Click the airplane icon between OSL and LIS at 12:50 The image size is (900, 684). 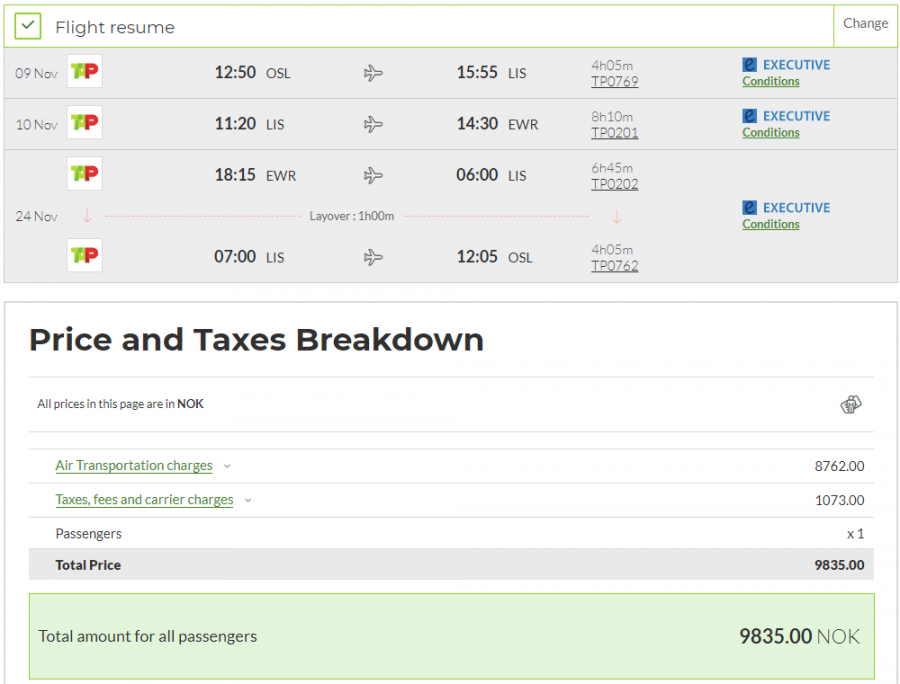(373, 73)
